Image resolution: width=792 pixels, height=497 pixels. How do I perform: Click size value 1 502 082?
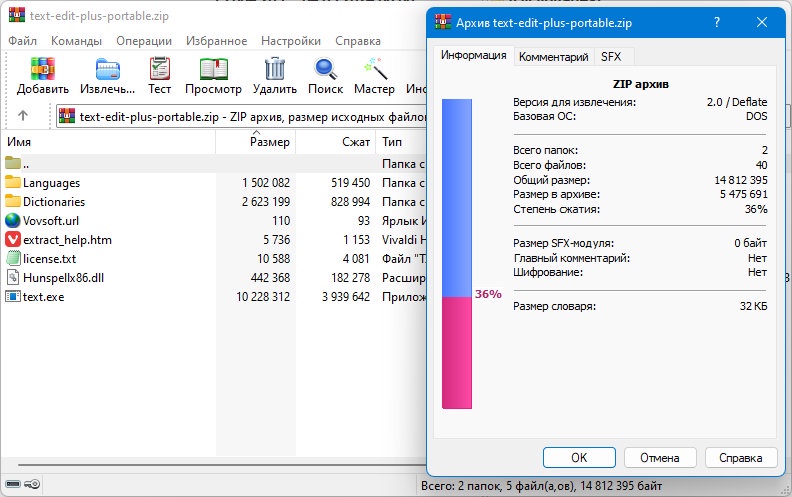[266, 182]
